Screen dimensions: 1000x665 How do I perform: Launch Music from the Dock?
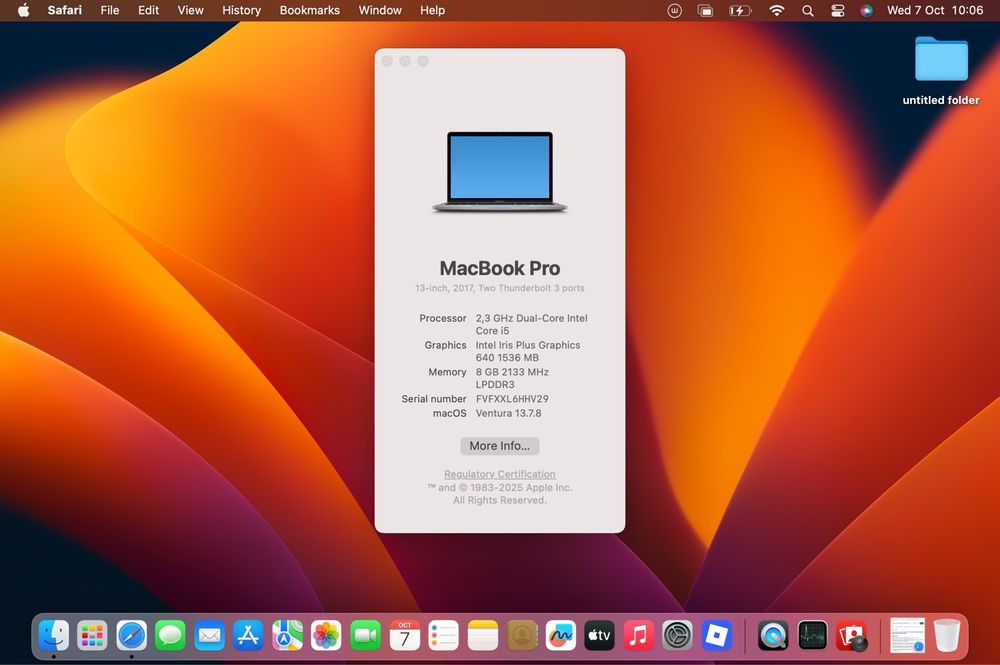(x=638, y=635)
